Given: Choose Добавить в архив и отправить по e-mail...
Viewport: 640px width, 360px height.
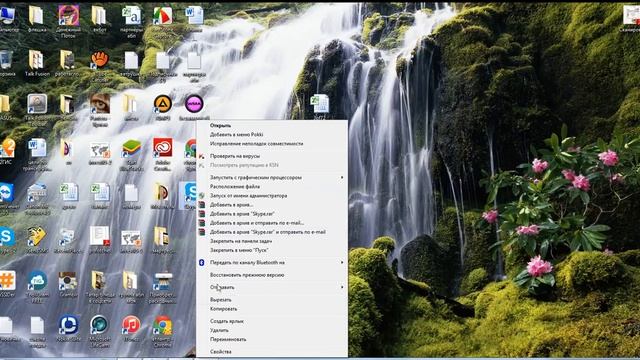Looking at the screenshot, I should tap(257, 223).
